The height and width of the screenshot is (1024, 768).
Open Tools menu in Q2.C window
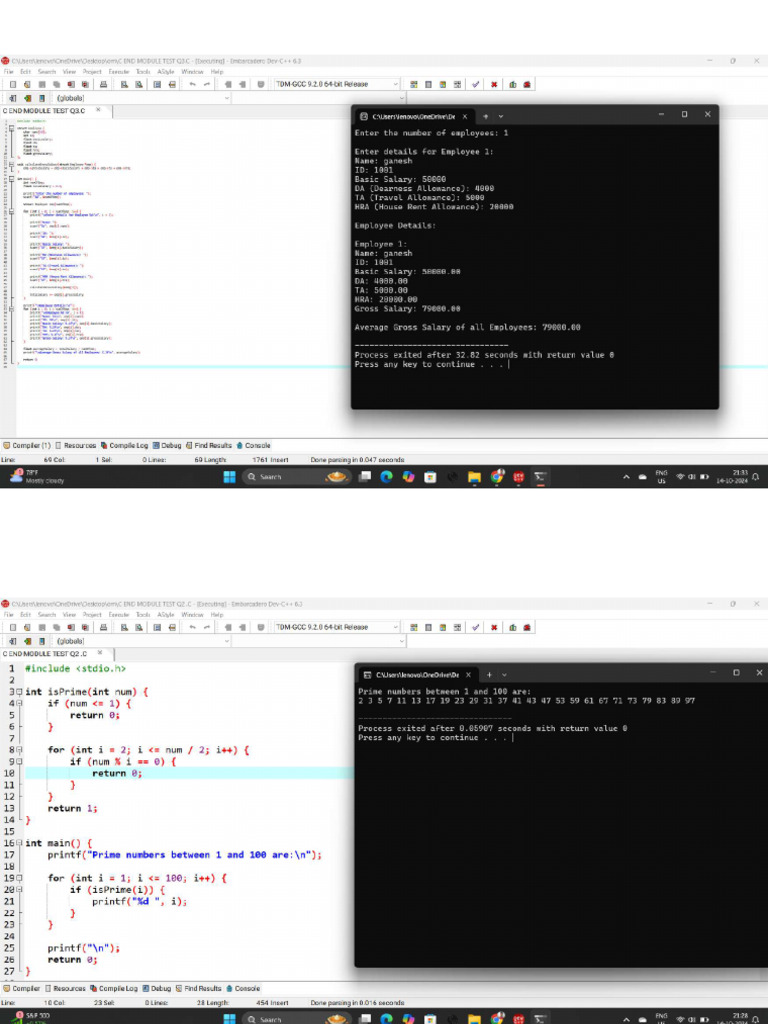(x=143, y=615)
